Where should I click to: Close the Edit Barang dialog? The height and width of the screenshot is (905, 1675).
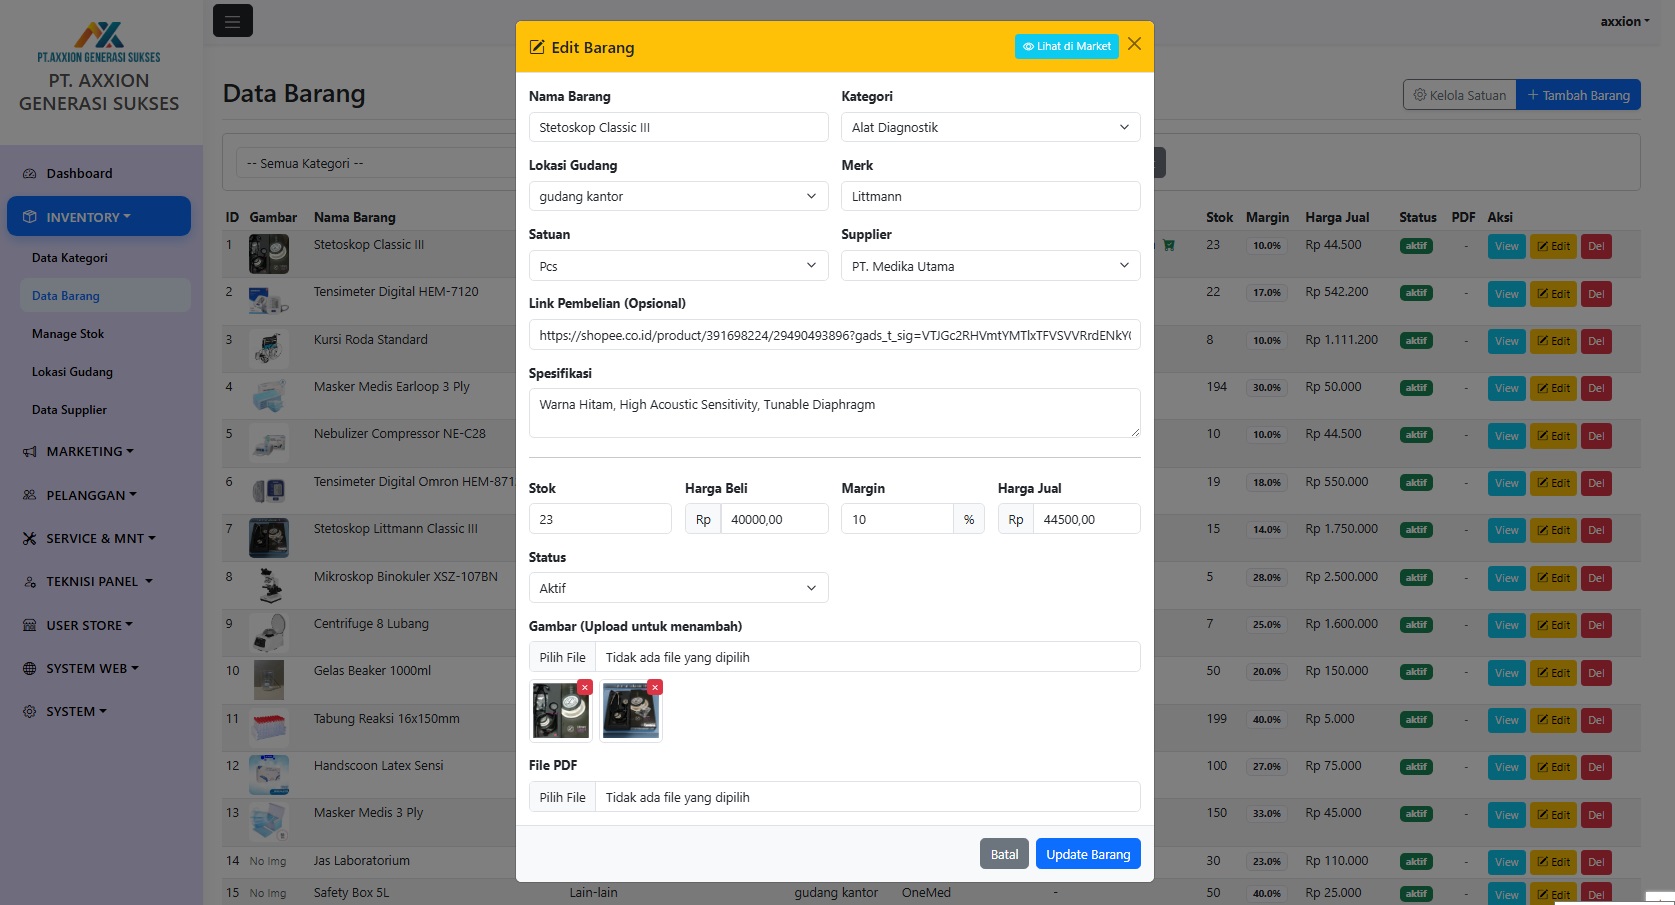pos(1134,44)
